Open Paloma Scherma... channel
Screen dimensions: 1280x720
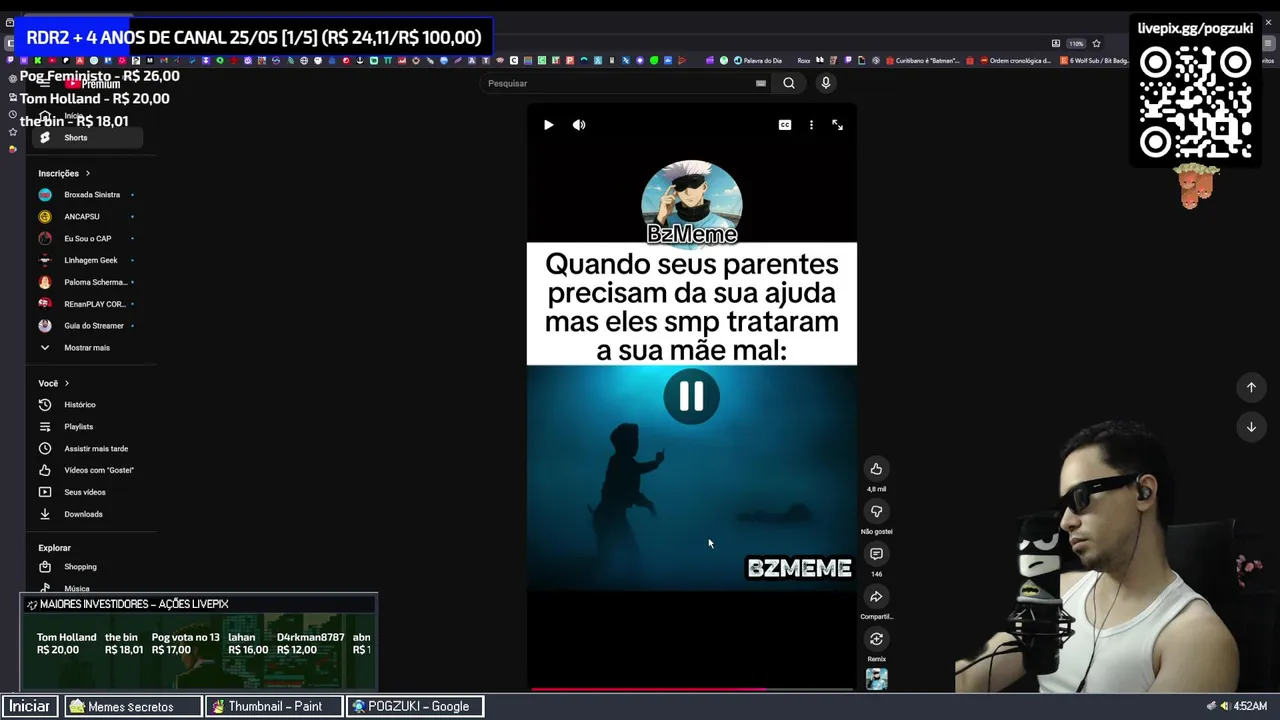tap(88, 282)
